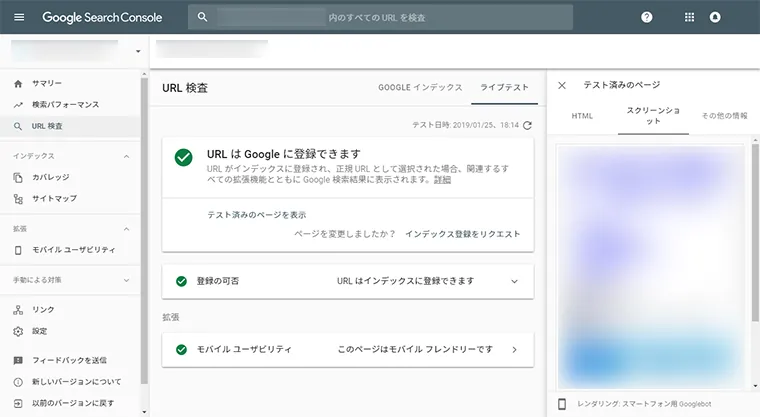Click テスト済みのページを表示 link

pos(256,215)
